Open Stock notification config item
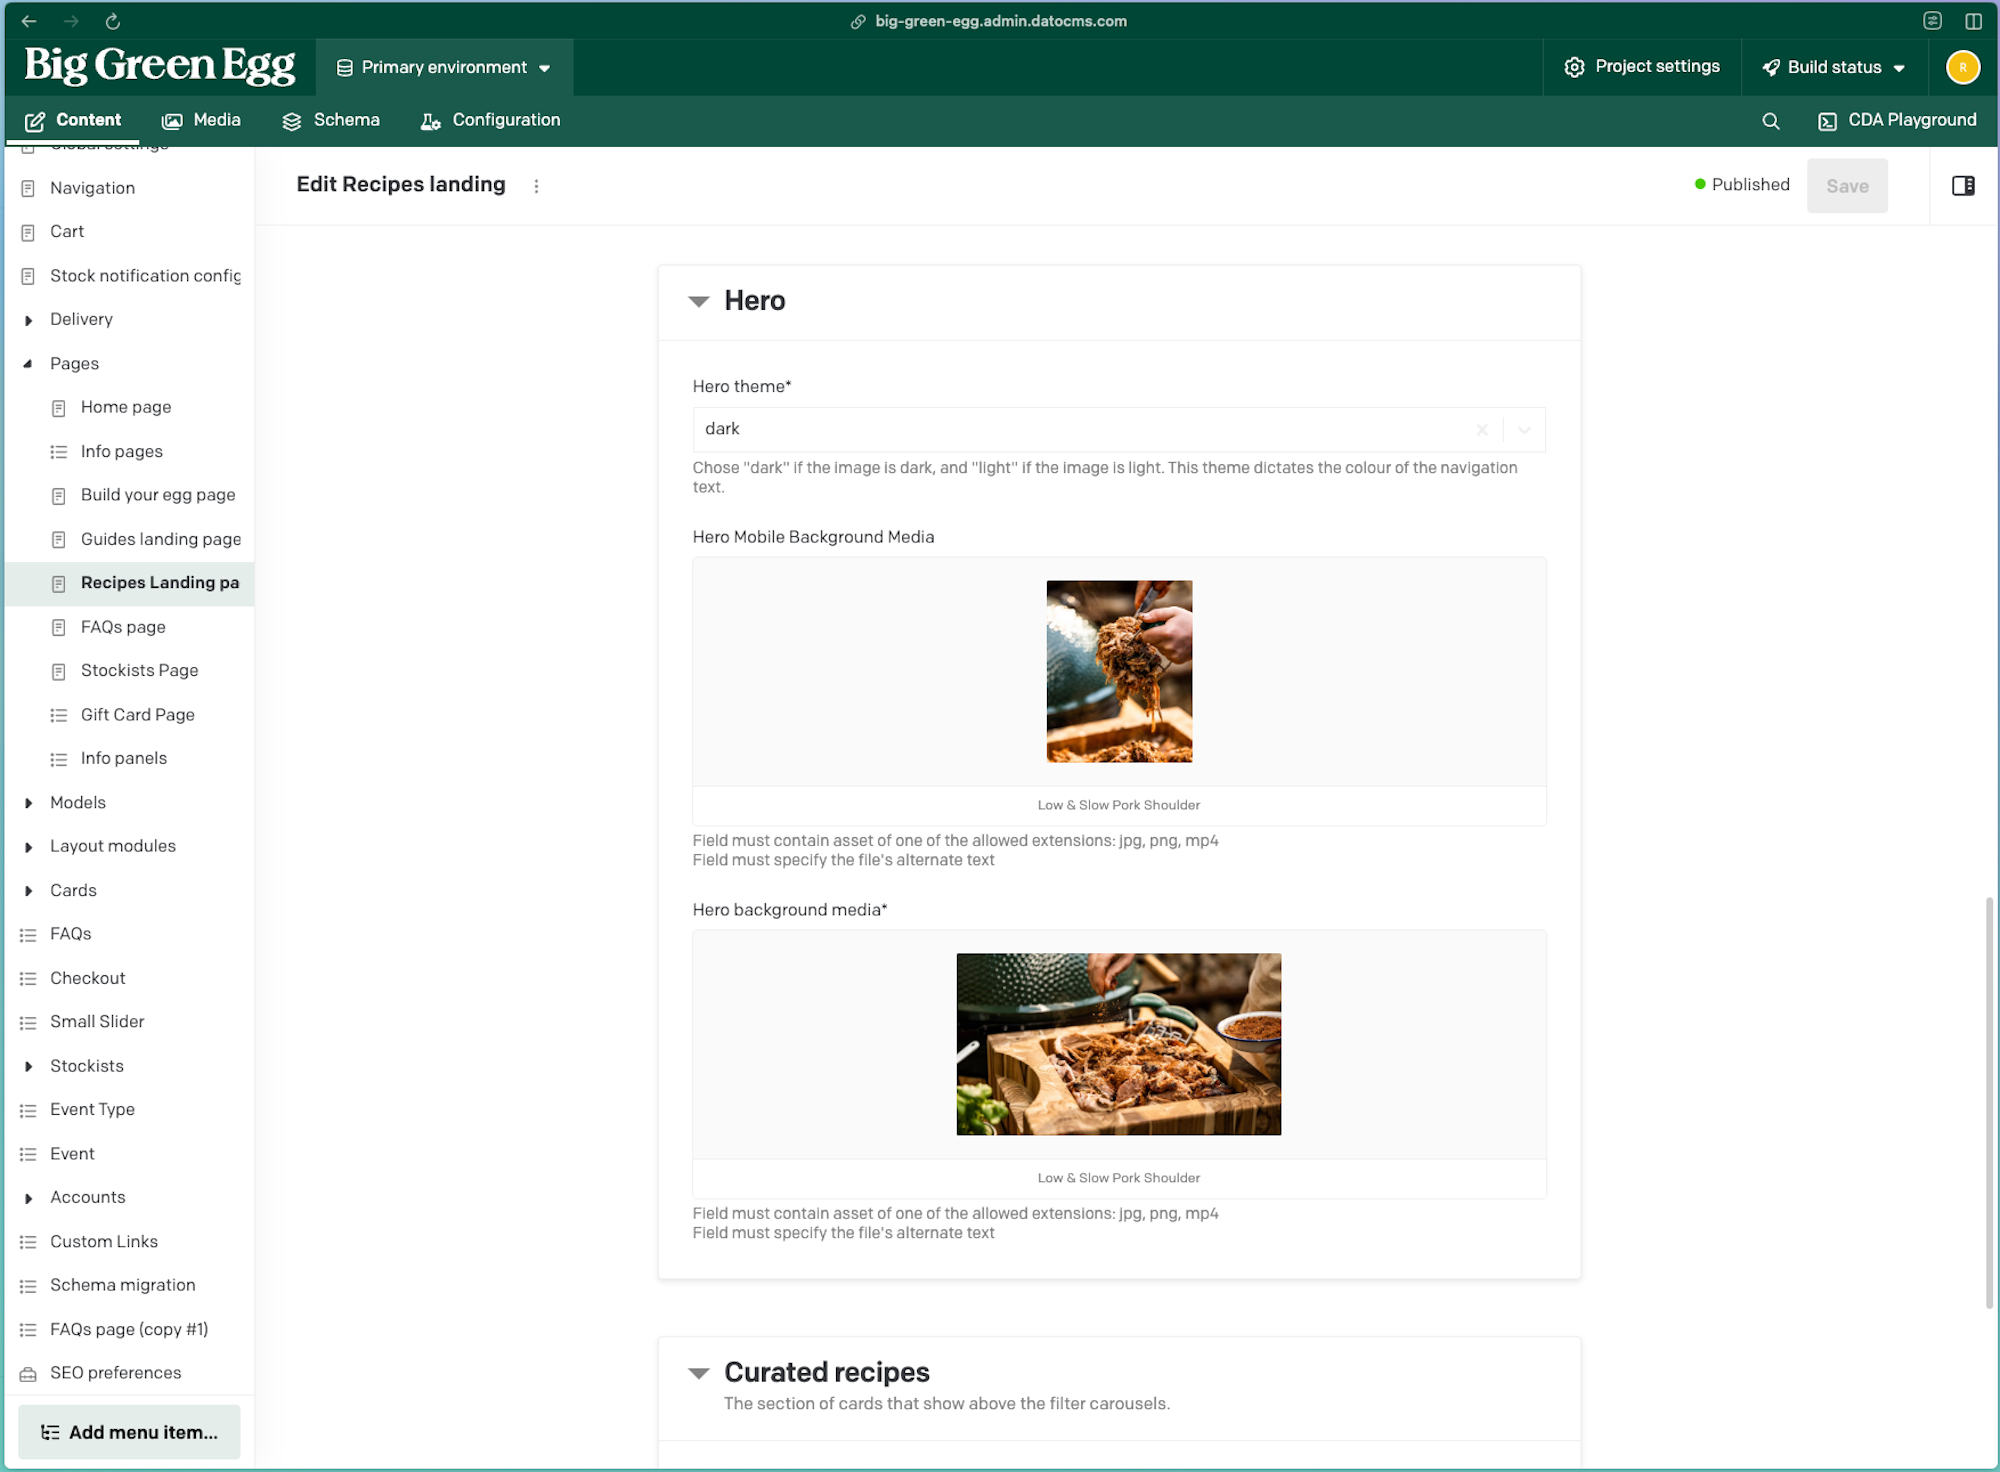The width and height of the screenshot is (2000, 1472). pos(128,276)
